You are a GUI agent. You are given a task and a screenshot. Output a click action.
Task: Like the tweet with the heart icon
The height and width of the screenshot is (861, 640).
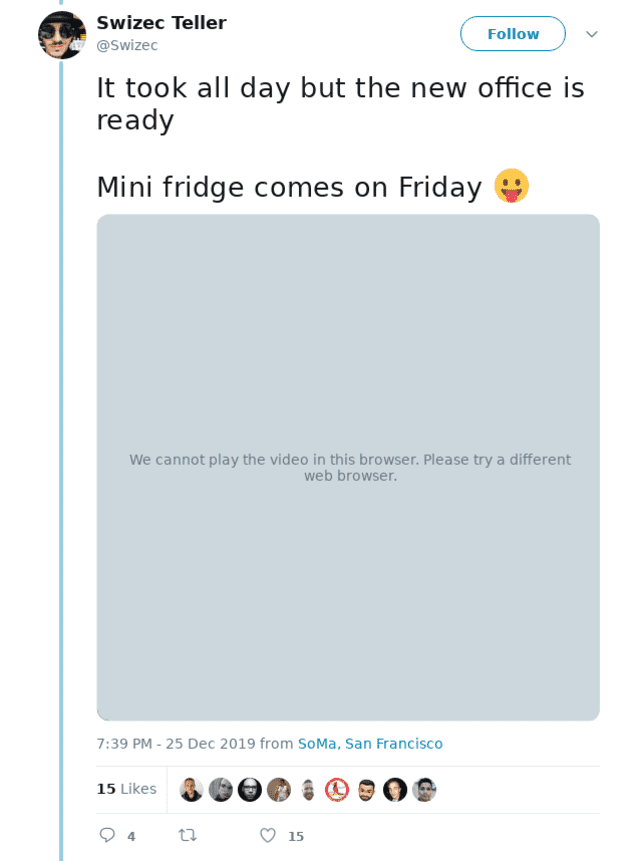coord(267,835)
